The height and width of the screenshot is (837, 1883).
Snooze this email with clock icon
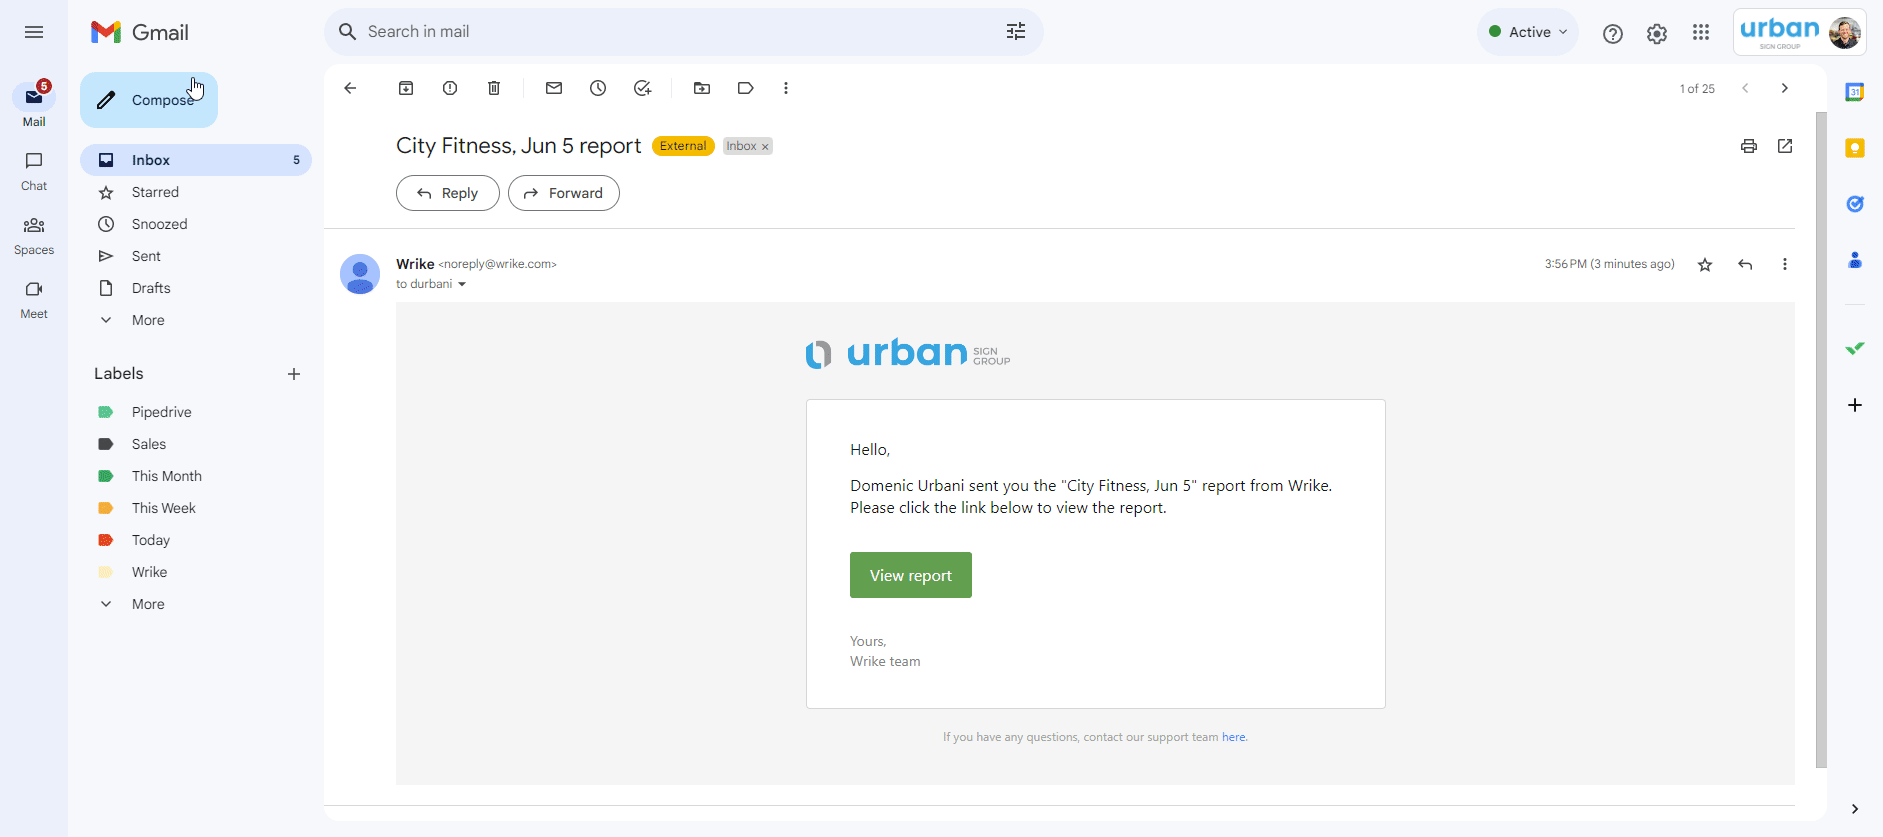coord(598,88)
